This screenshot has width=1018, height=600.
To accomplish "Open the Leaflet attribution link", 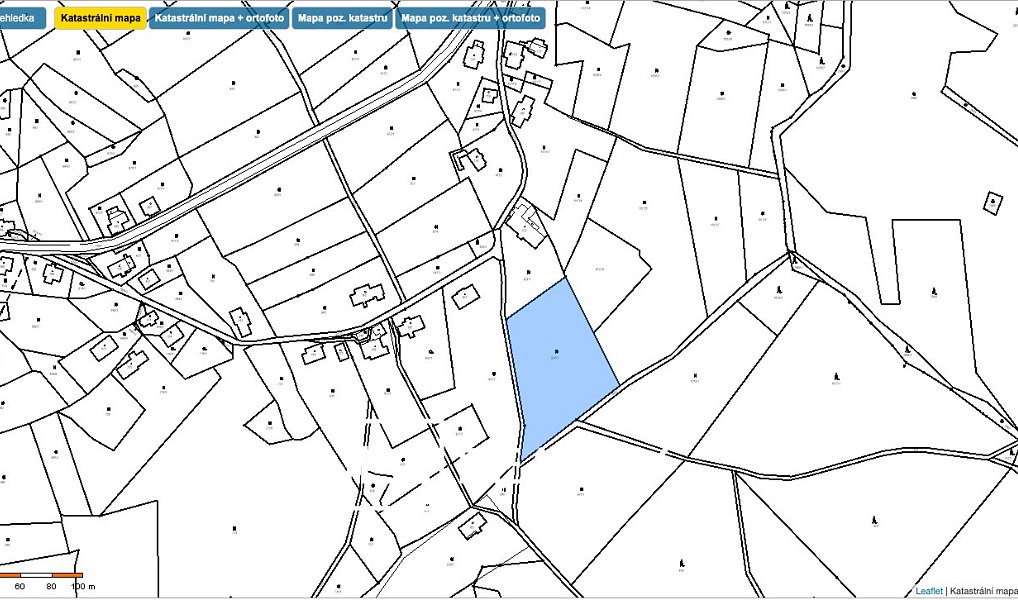I will point(928,591).
